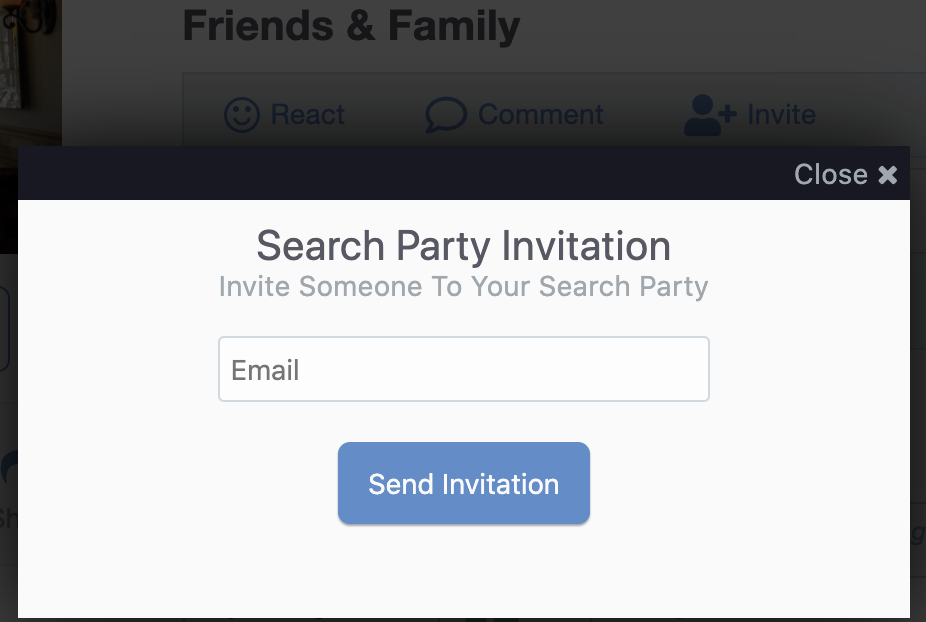Image resolution: width=926 pixels, height=622 pixels.
Task: Click the cut-off 'Sh' label at bottom left
Action: [x=8, y=519]
